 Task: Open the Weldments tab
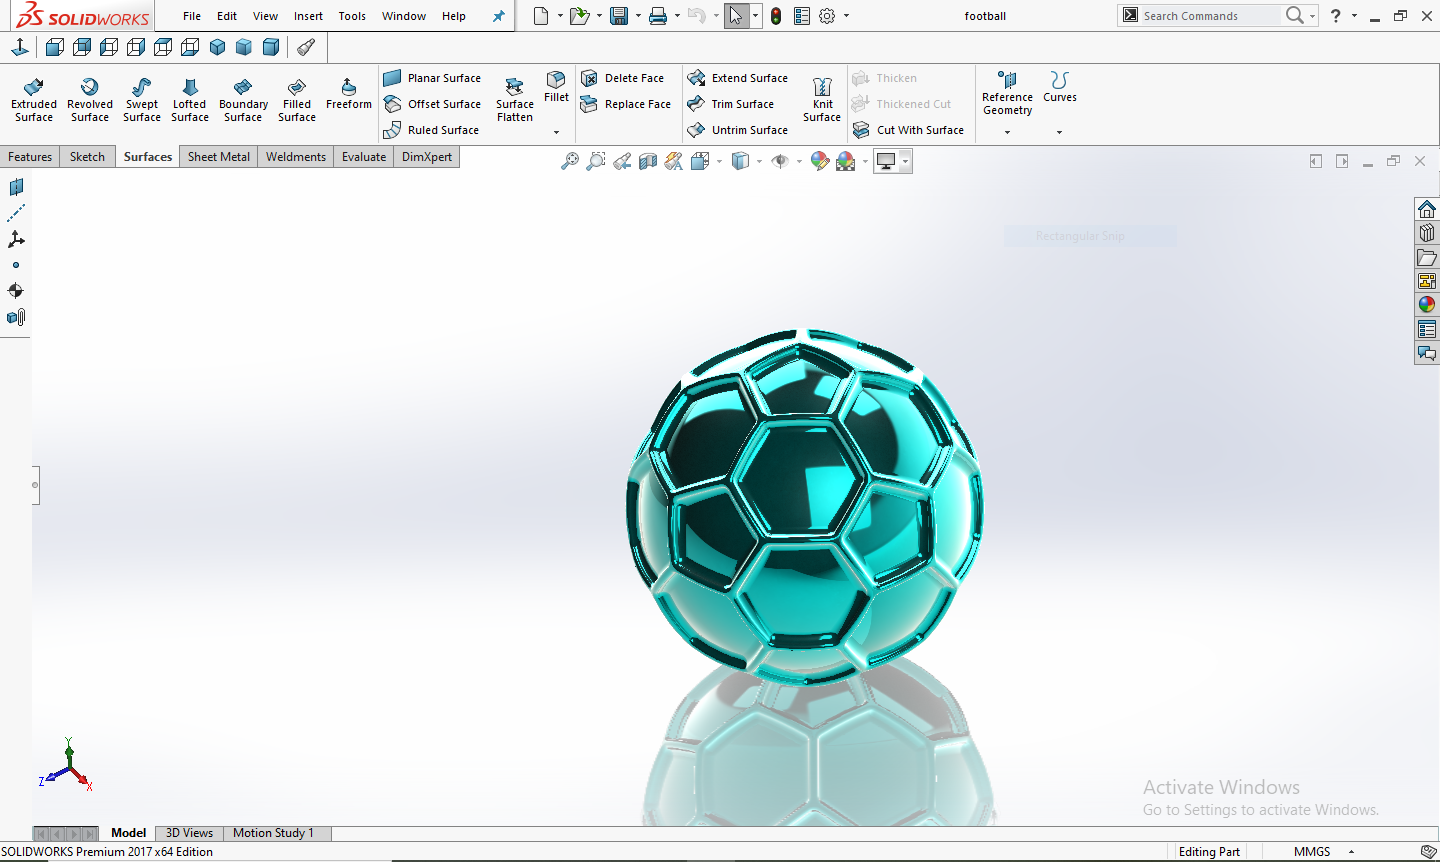296,157
